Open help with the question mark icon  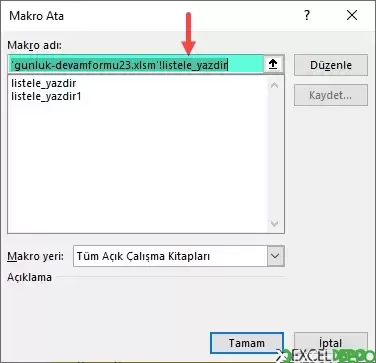[307, 15]
